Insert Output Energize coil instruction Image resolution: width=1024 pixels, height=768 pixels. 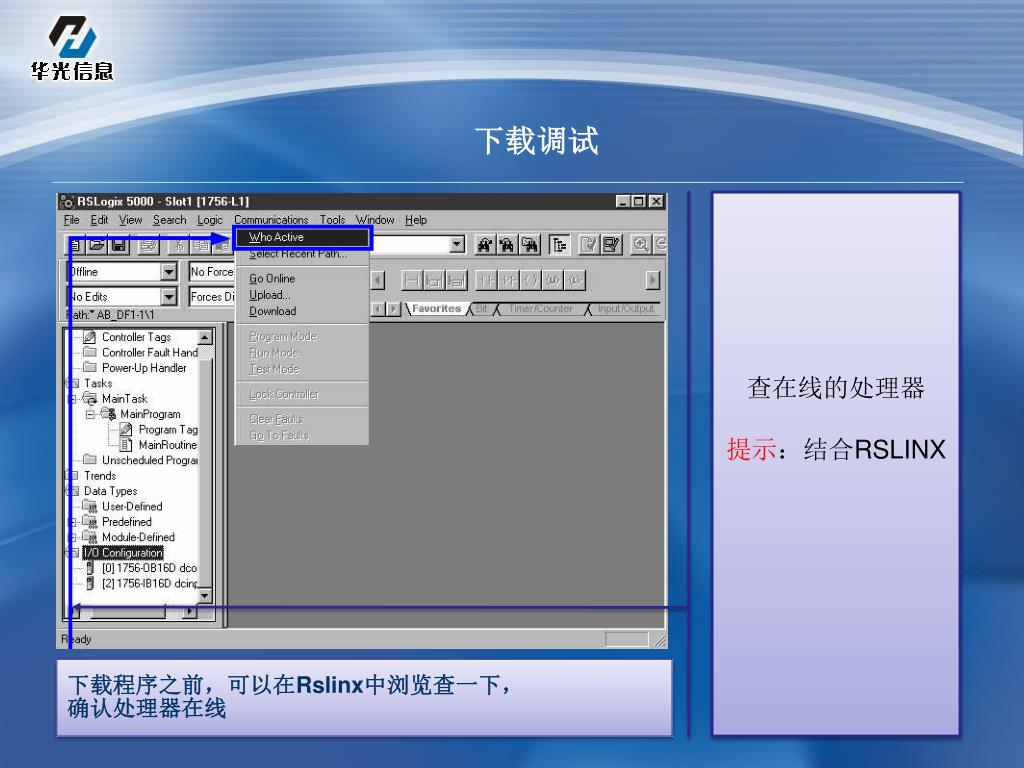[531, 281]
